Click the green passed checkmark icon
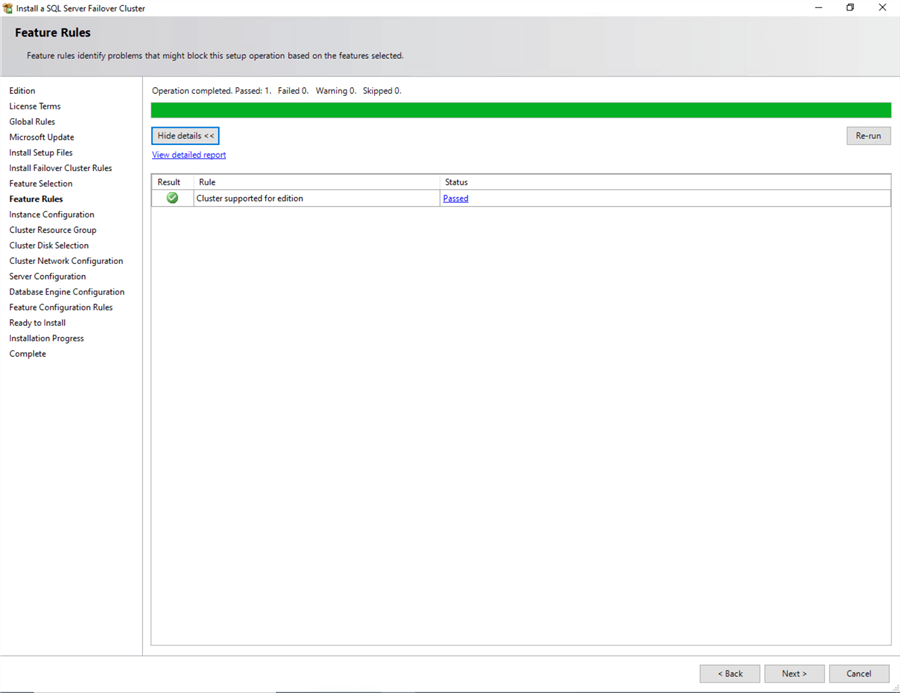The height and width of the screenshot is (693, 900). tap(172, 198)
